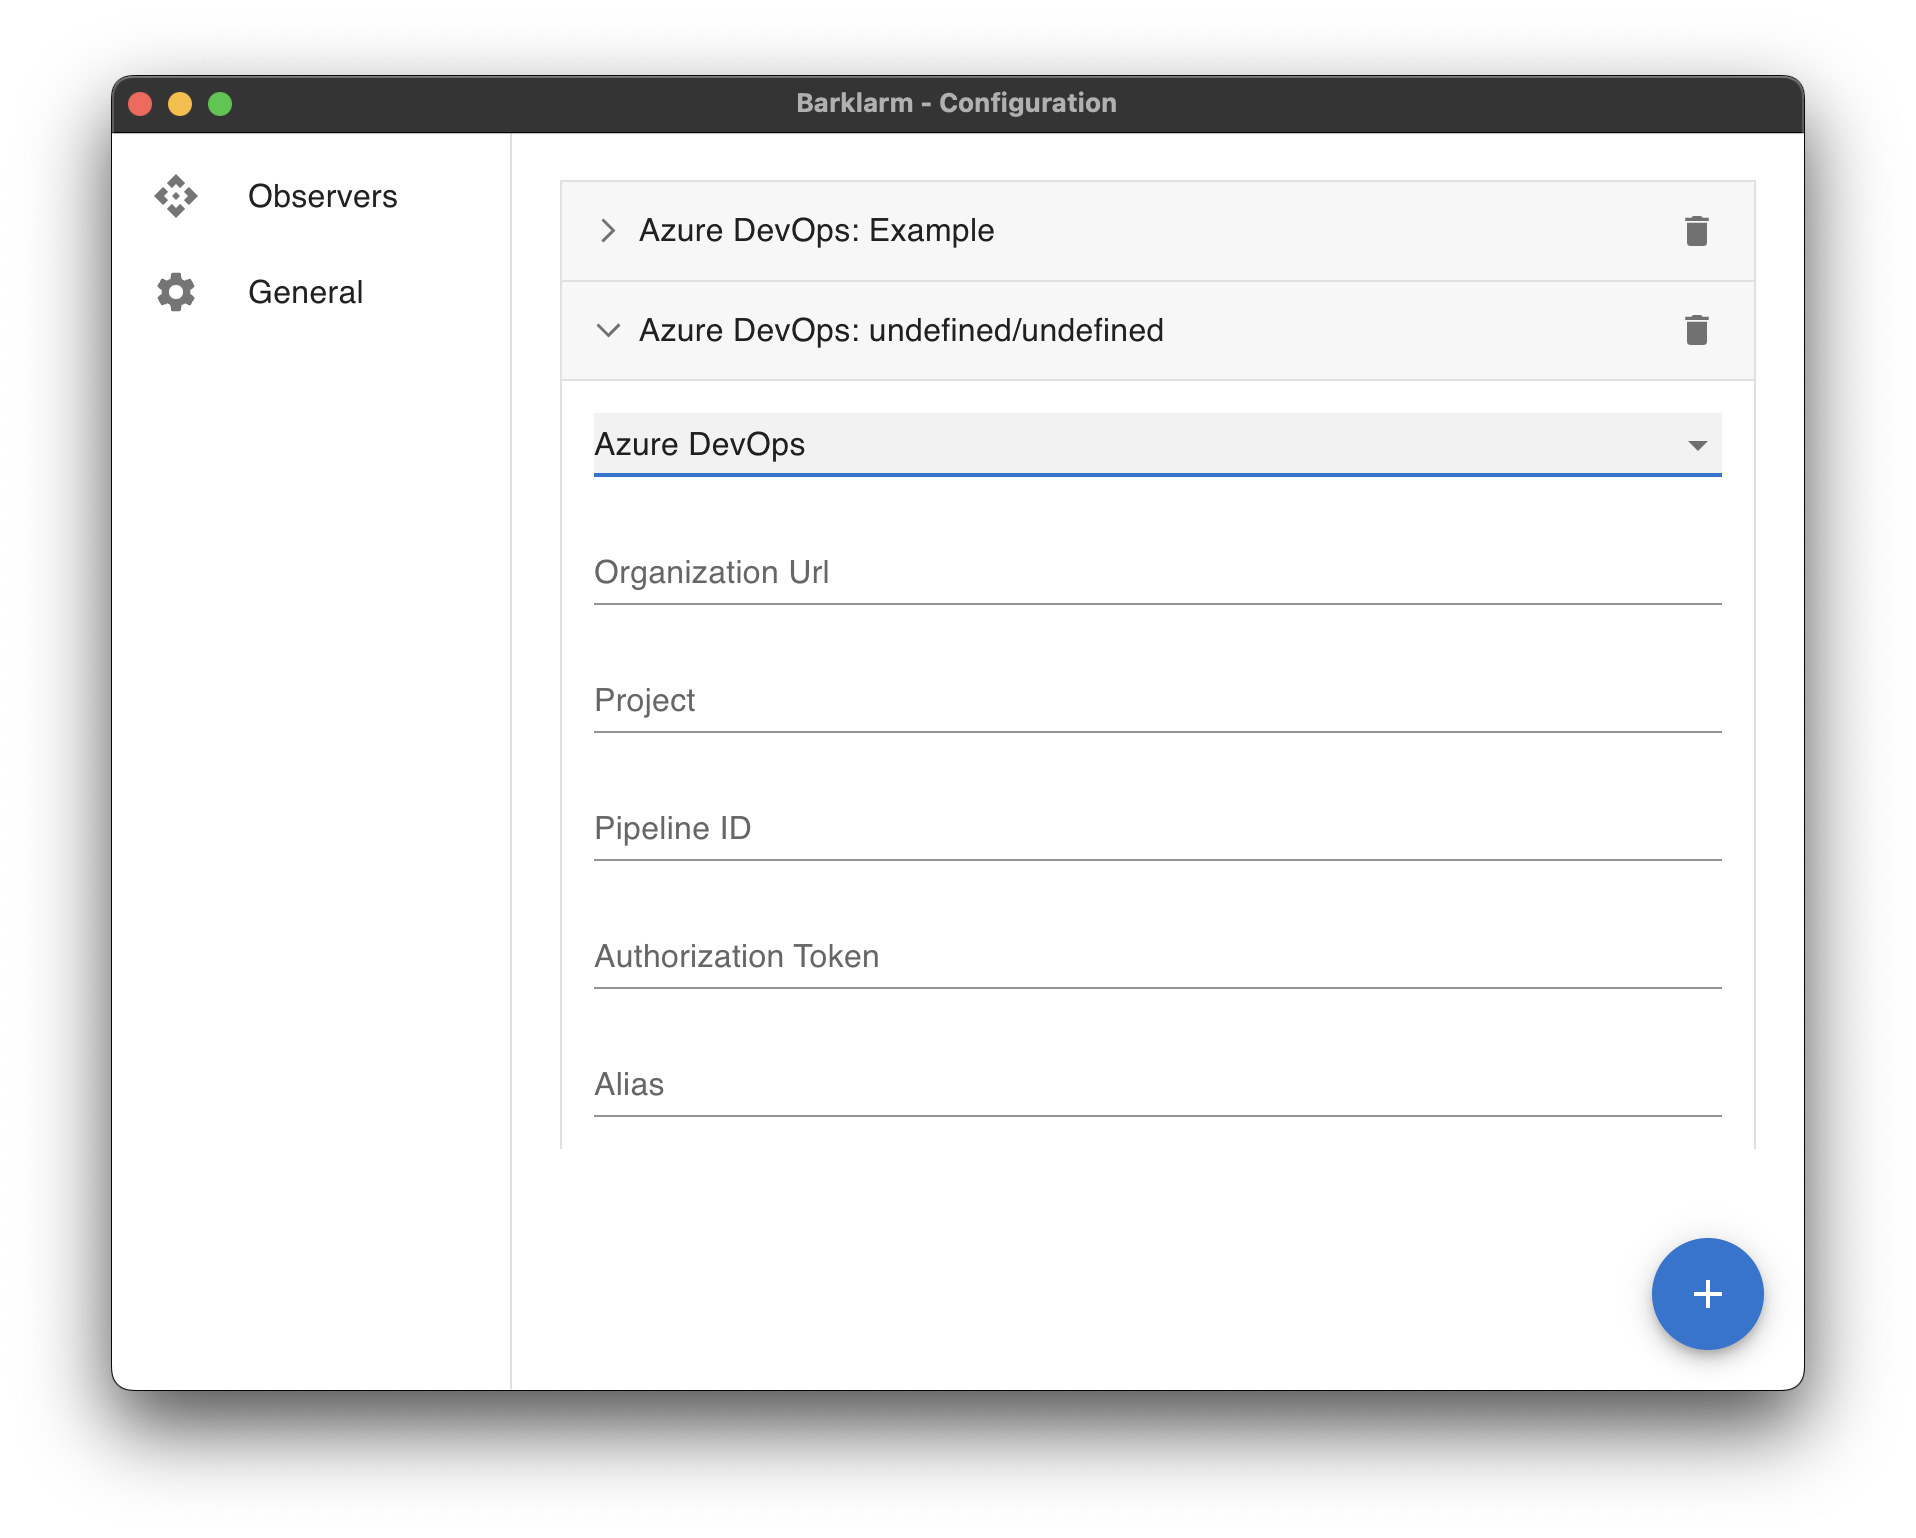1916x1538 pixels.
Task: Focus the Pipeline ID field
Action: tap(1157, 829)
